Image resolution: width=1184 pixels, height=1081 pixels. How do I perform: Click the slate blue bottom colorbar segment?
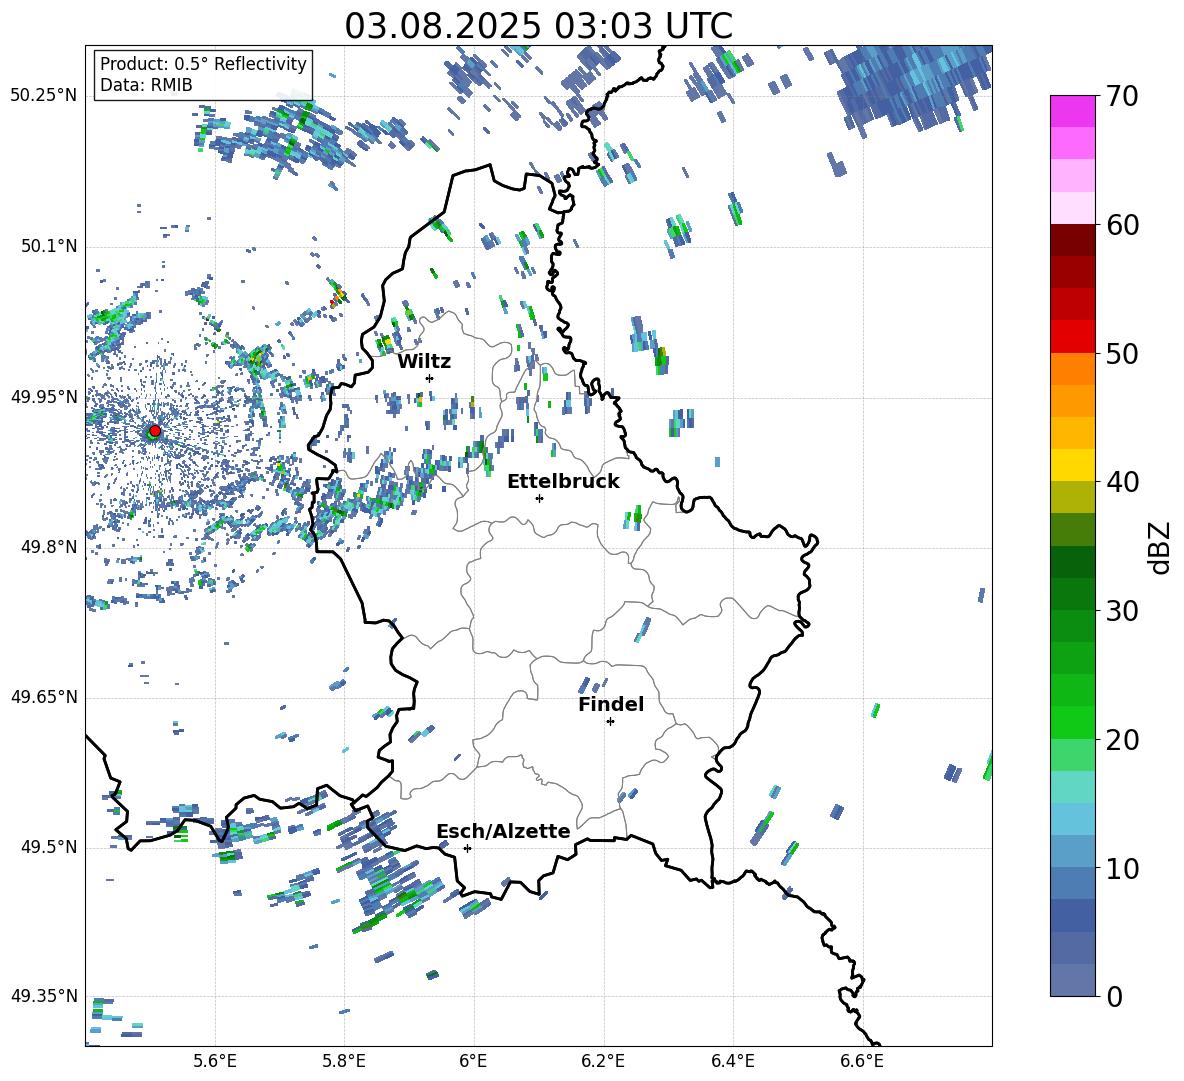(1072, 980)
